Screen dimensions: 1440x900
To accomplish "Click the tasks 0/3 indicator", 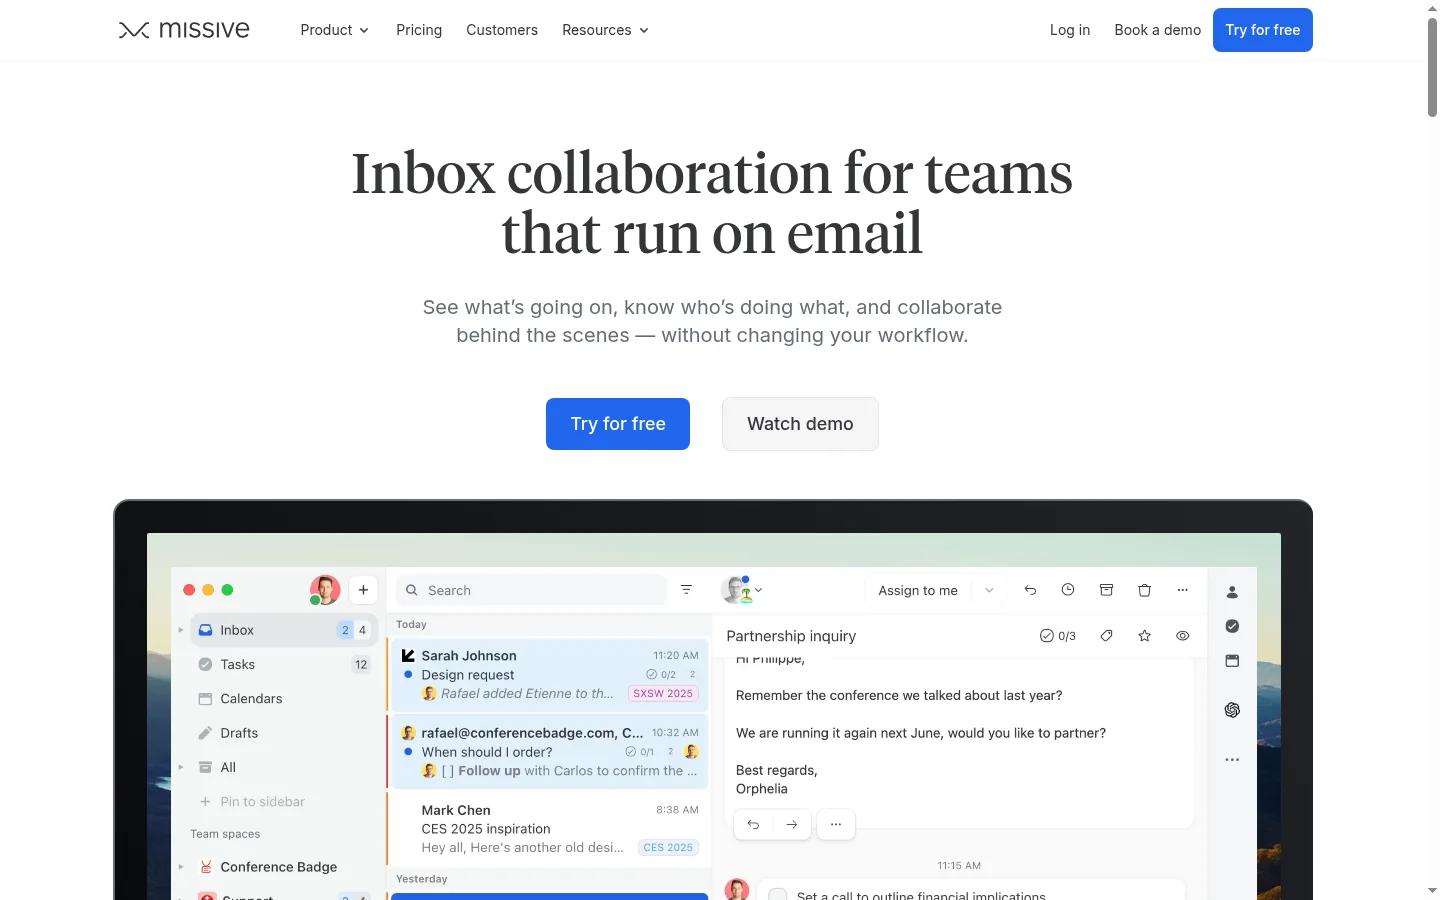I will point(1058,636).
